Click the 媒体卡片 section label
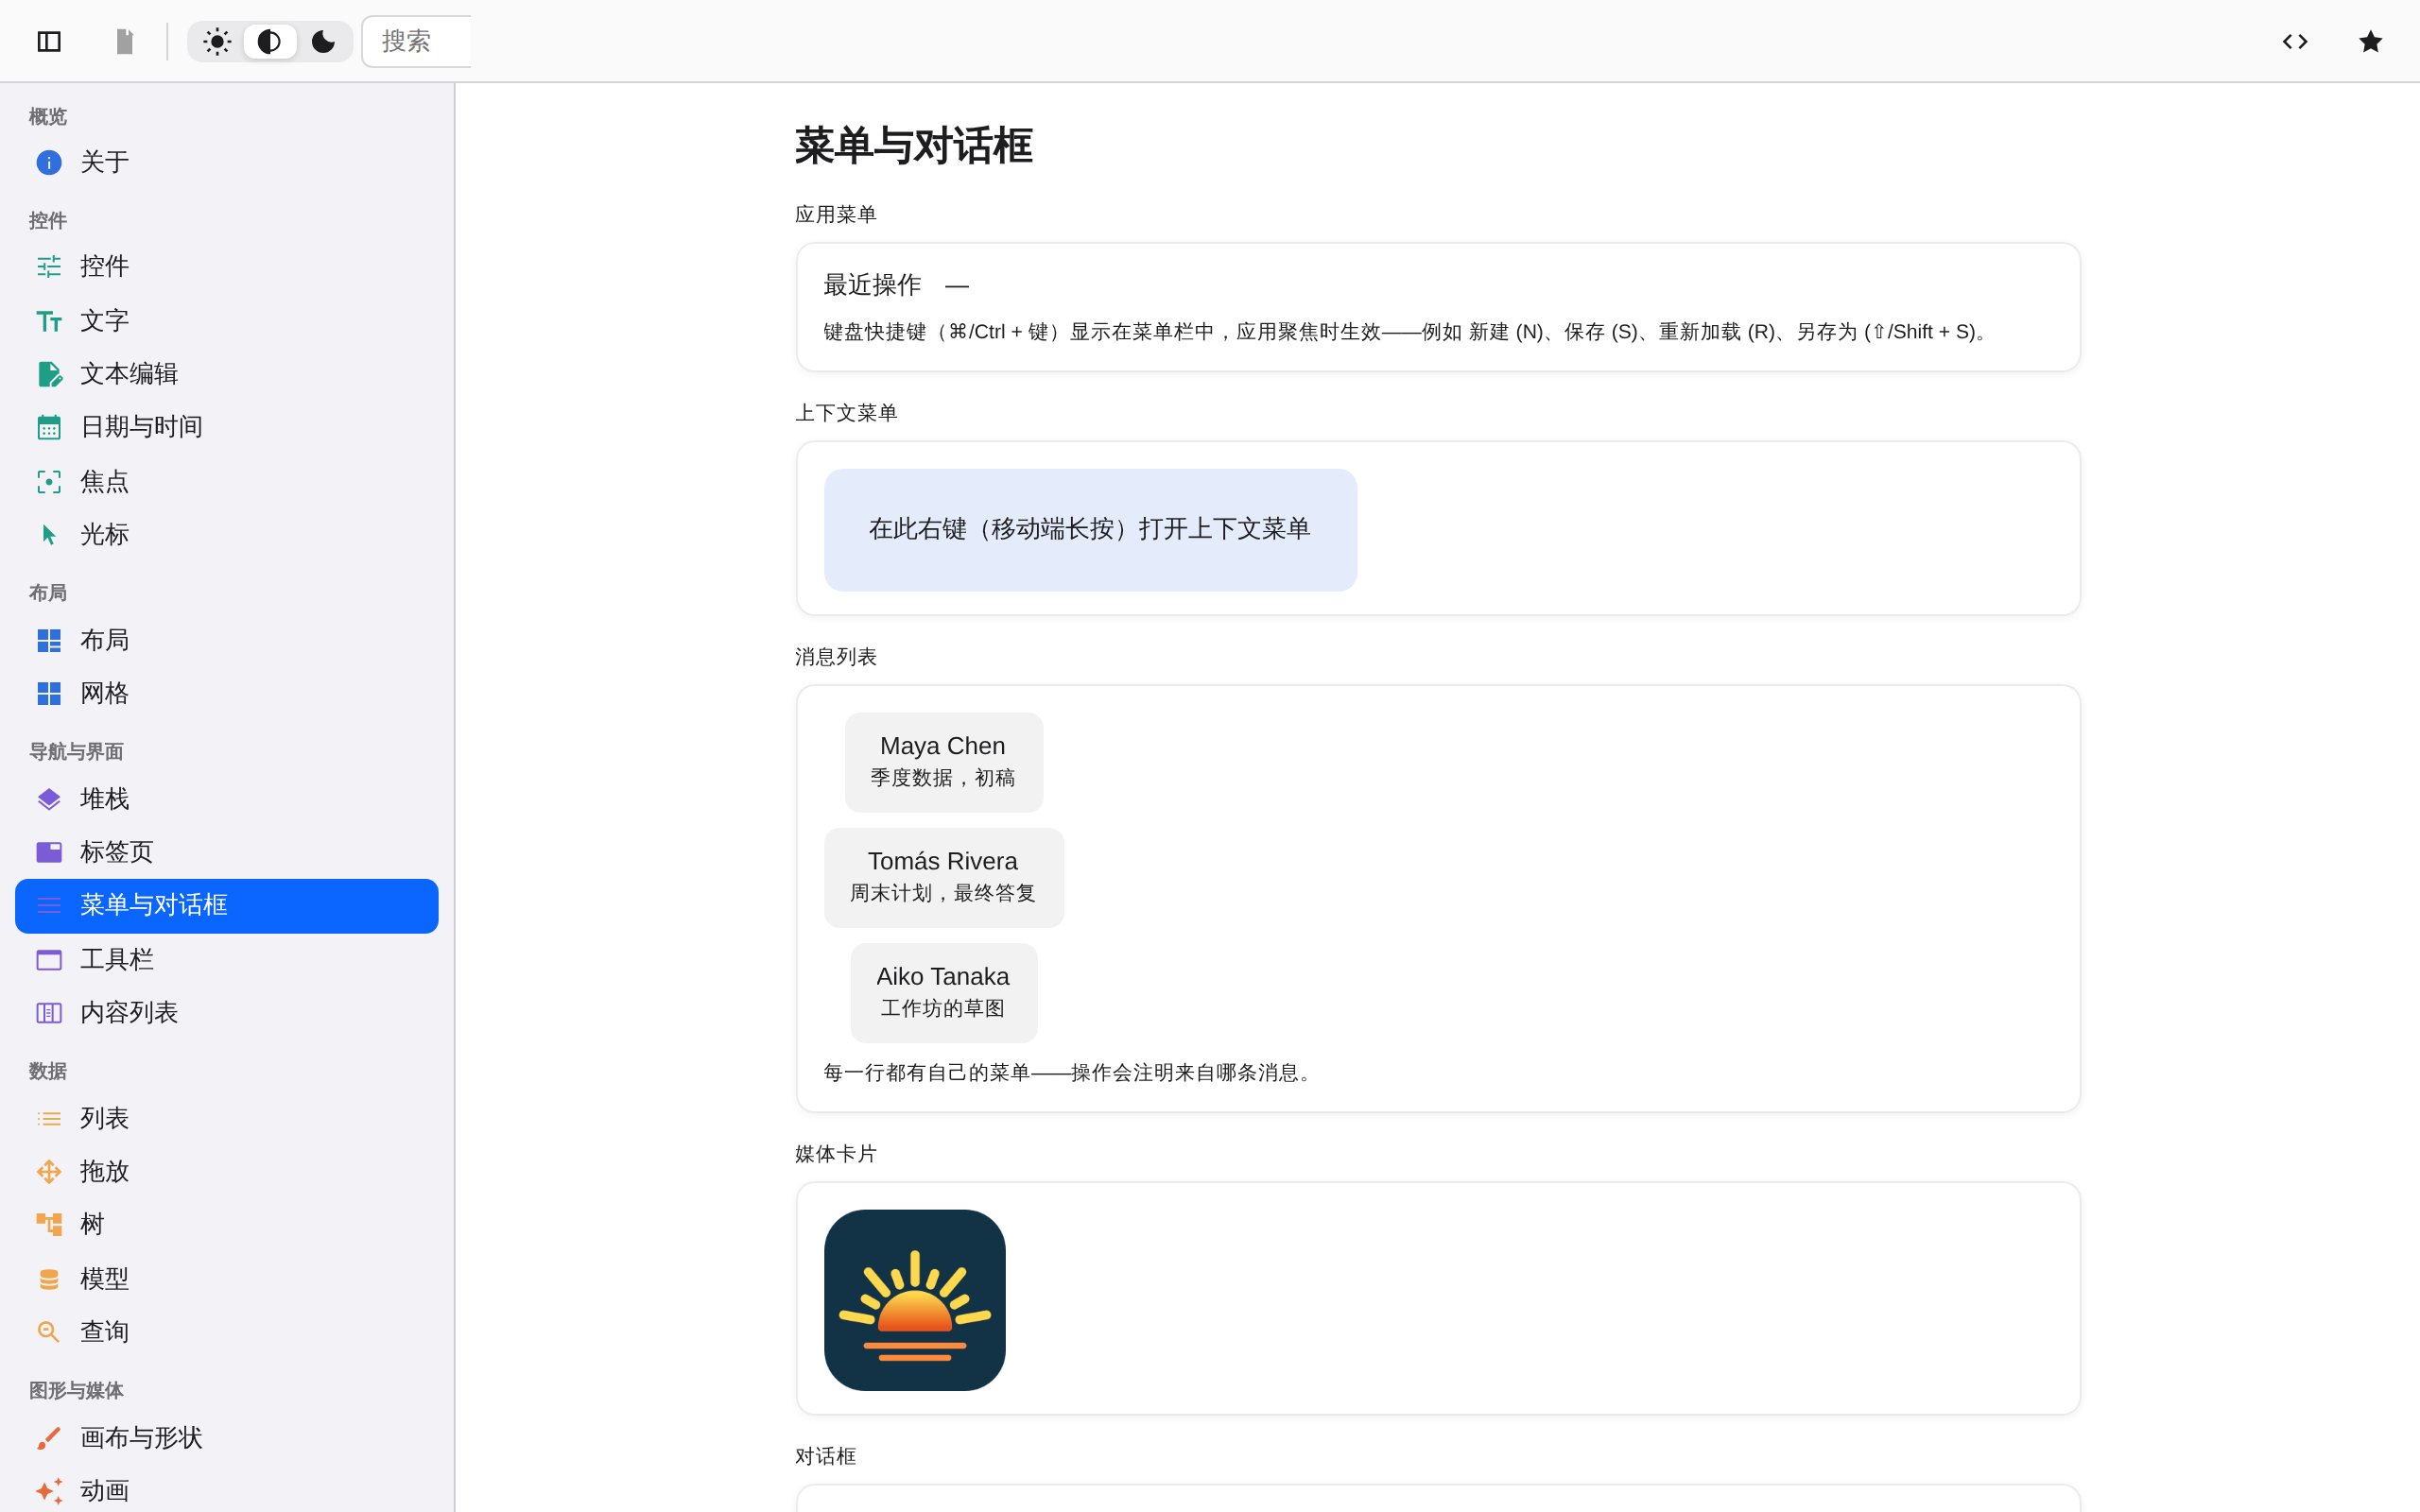Image resolution: width=2420 pixels, height=1512 pixels. pos(836,1154)
